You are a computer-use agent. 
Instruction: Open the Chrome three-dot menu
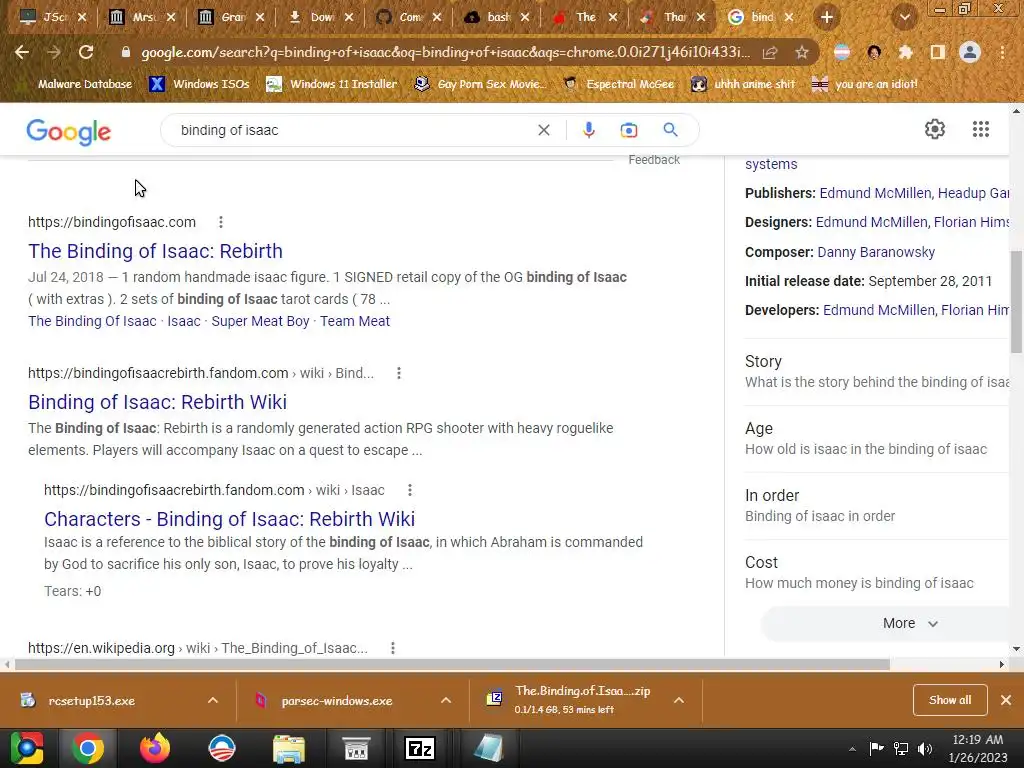[x=1002, y=52]
